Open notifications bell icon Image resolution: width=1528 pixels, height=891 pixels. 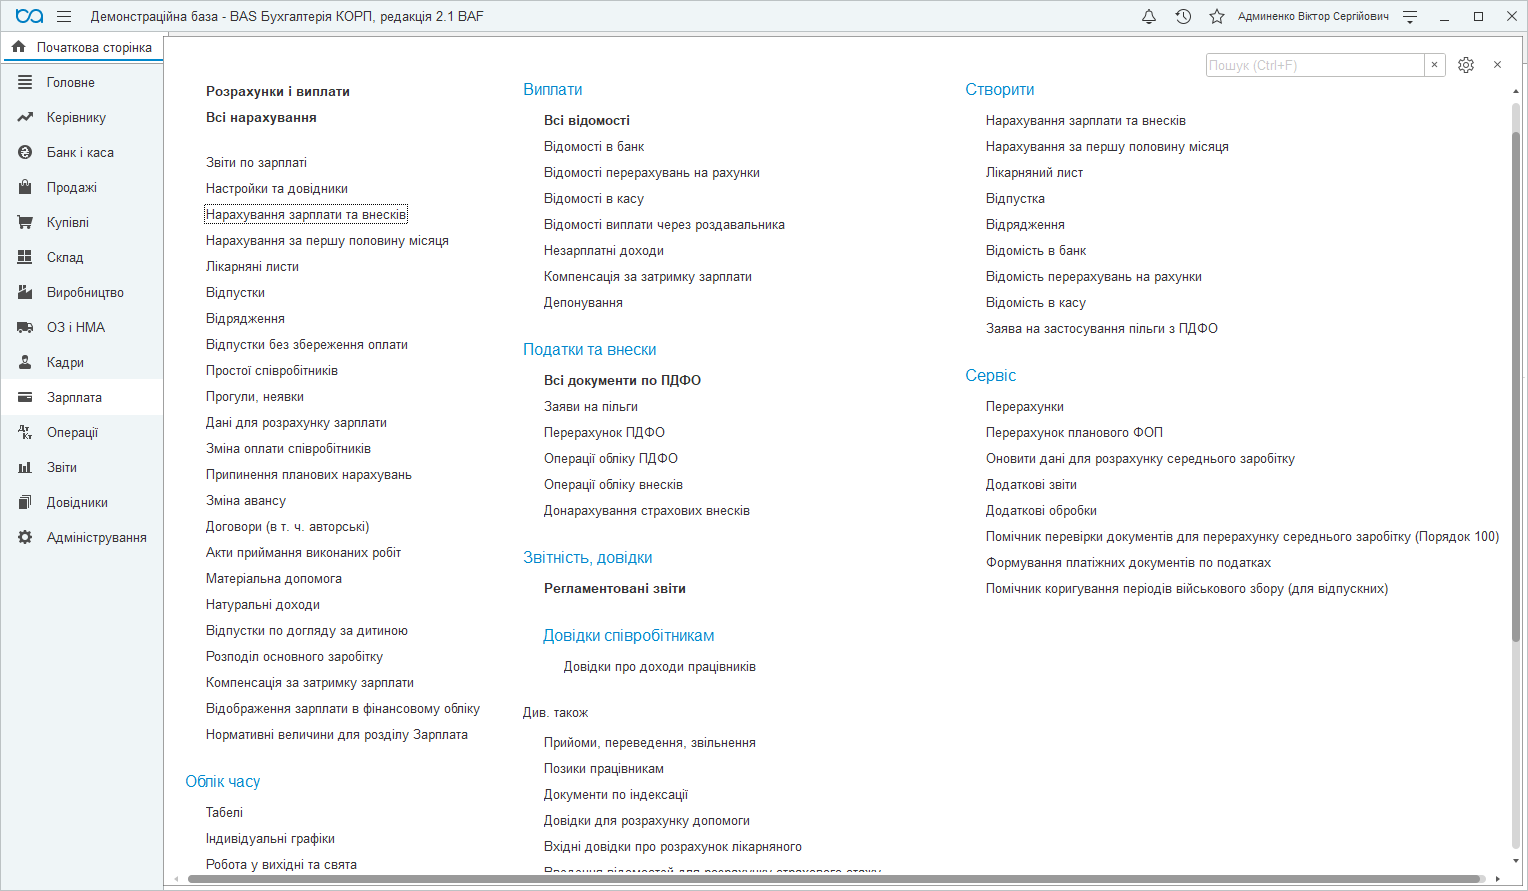[1149, 16]
